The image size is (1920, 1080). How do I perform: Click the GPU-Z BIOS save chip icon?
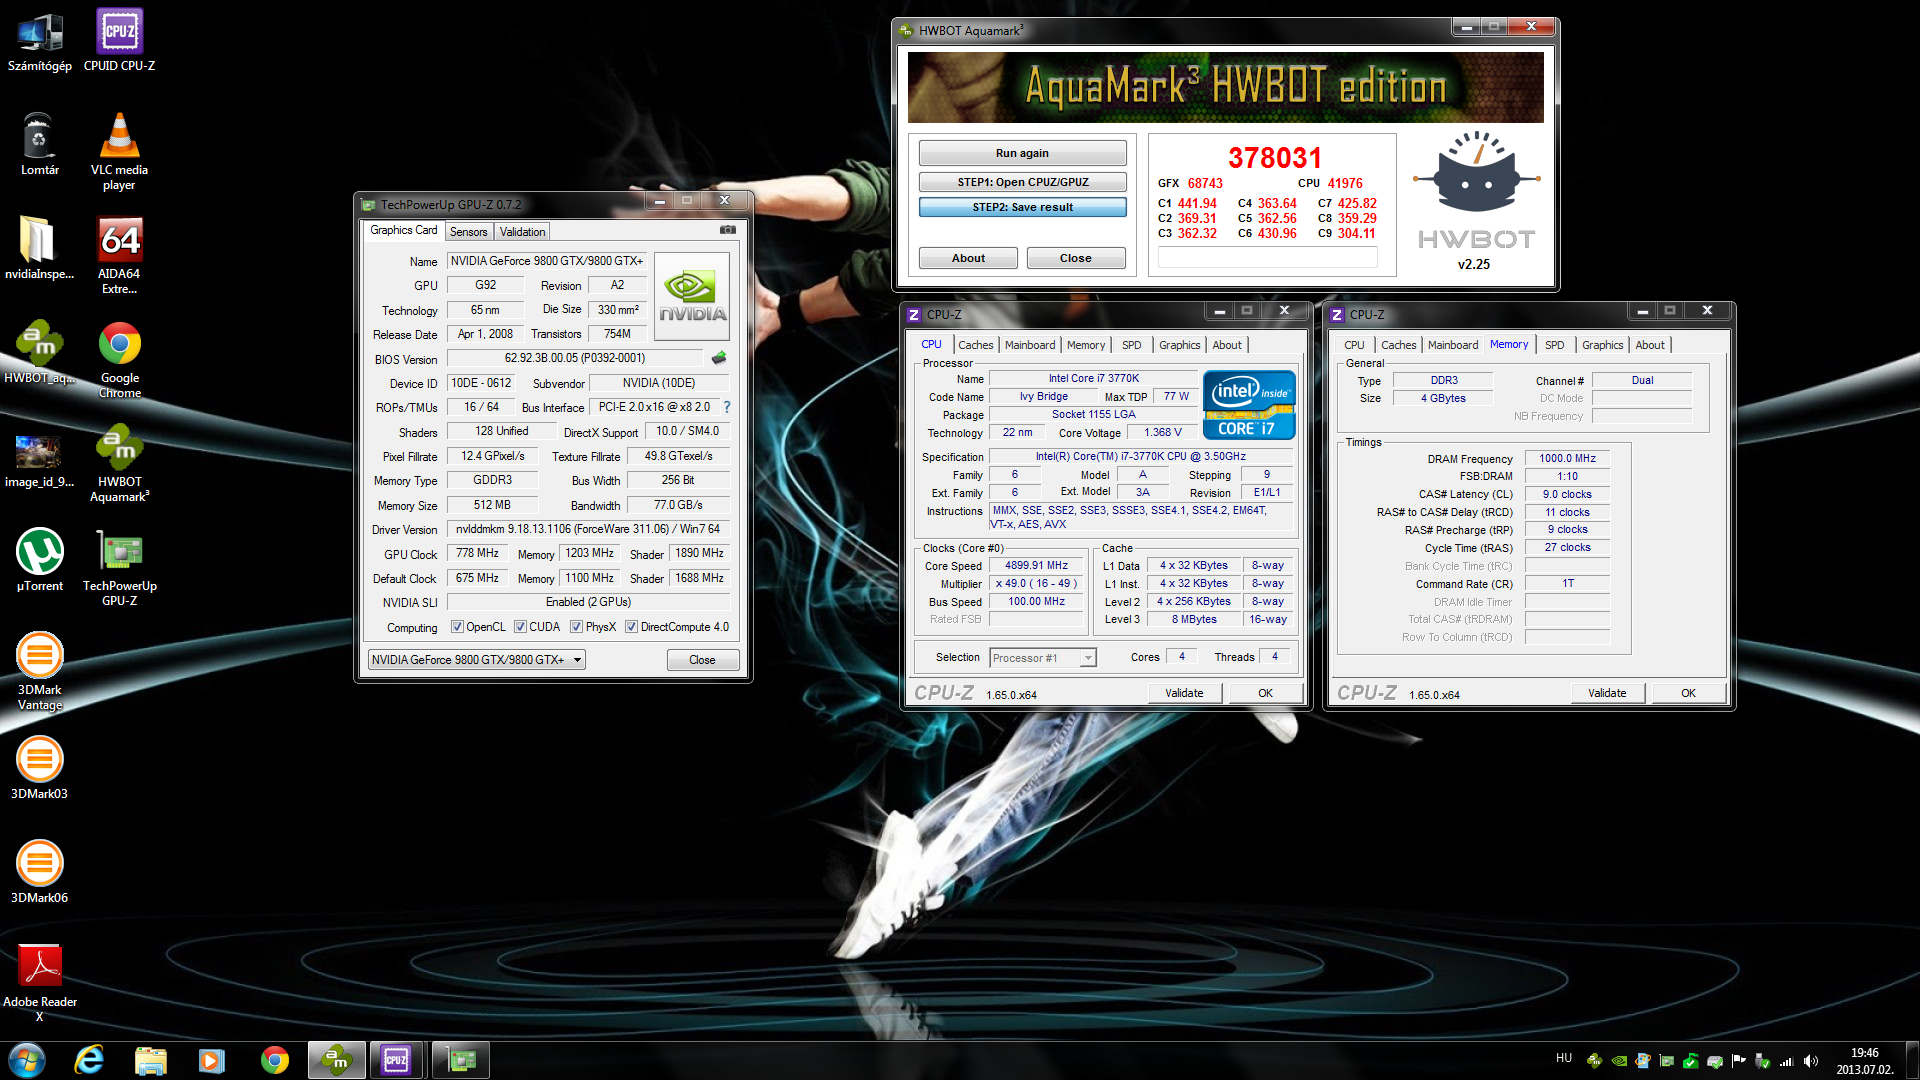point(719,358)
